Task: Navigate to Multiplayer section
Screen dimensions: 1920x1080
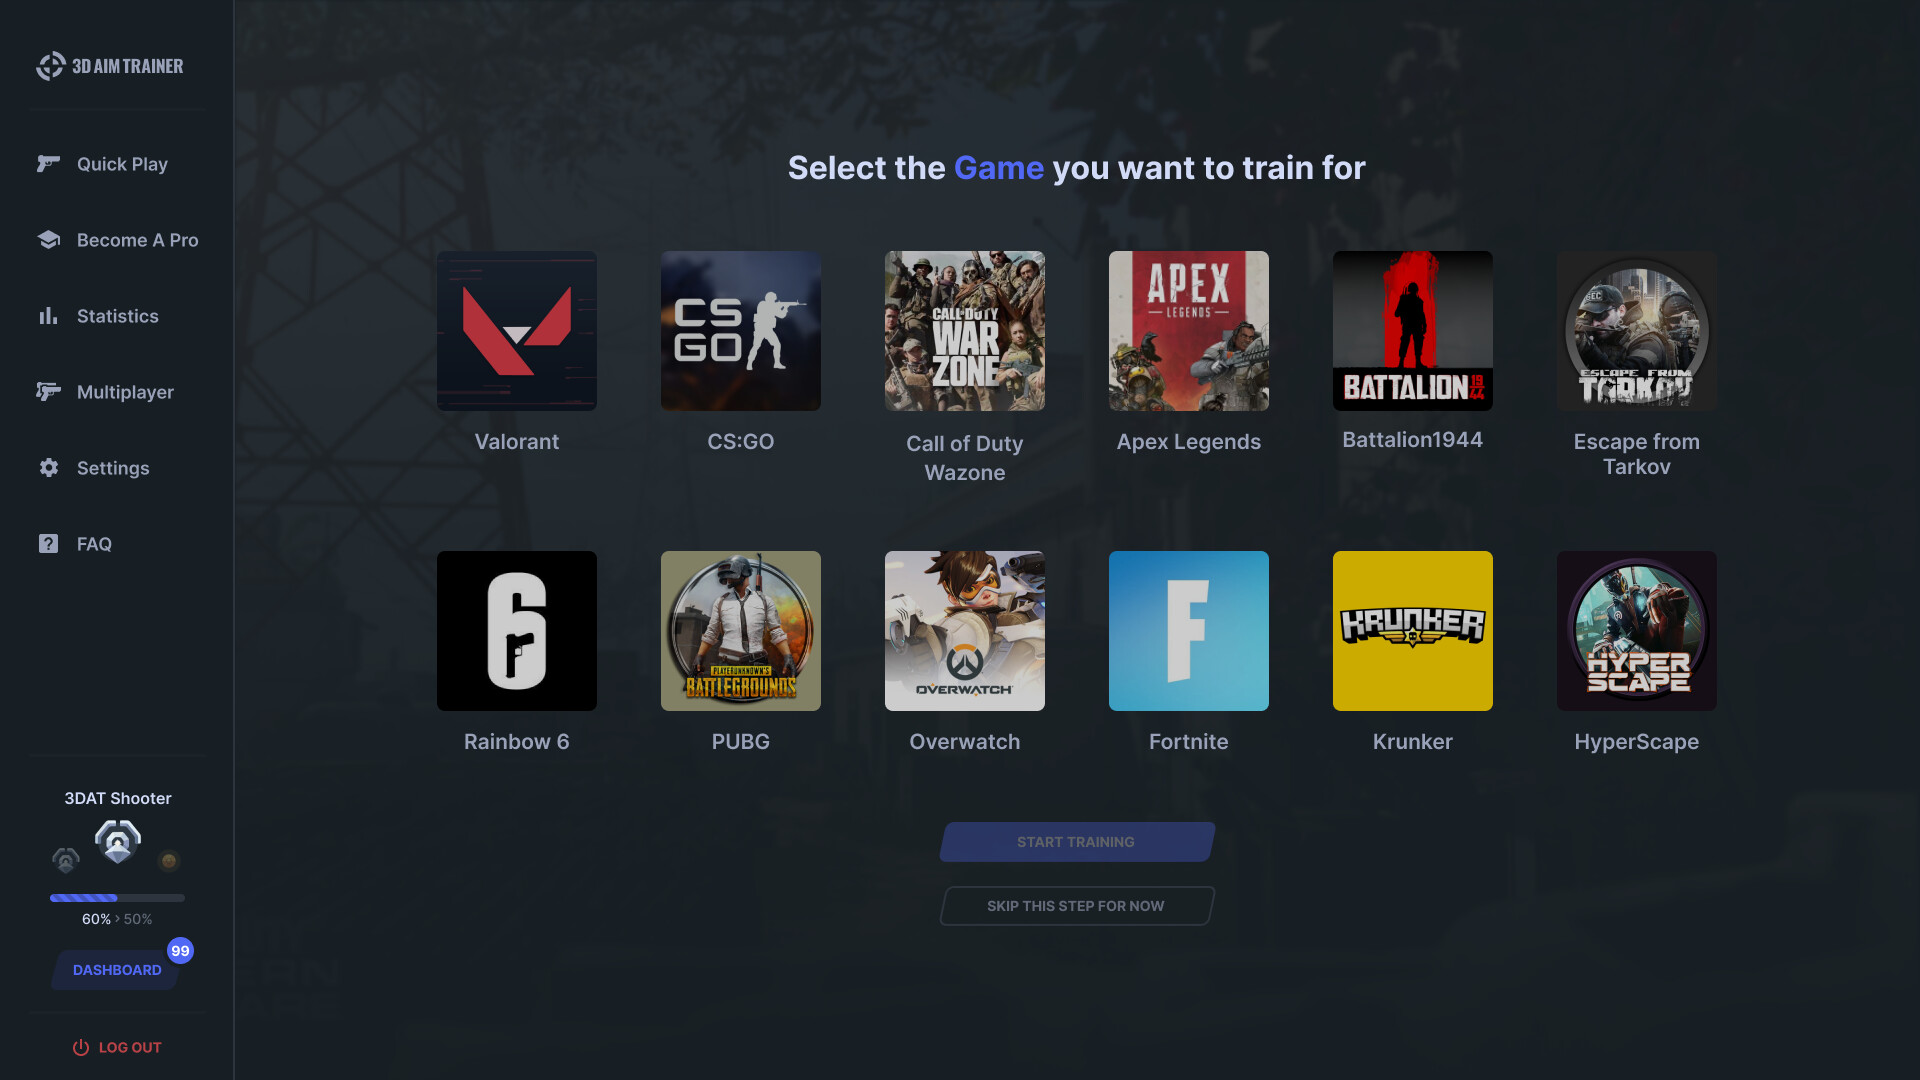Action: click(x=125, y=390)
